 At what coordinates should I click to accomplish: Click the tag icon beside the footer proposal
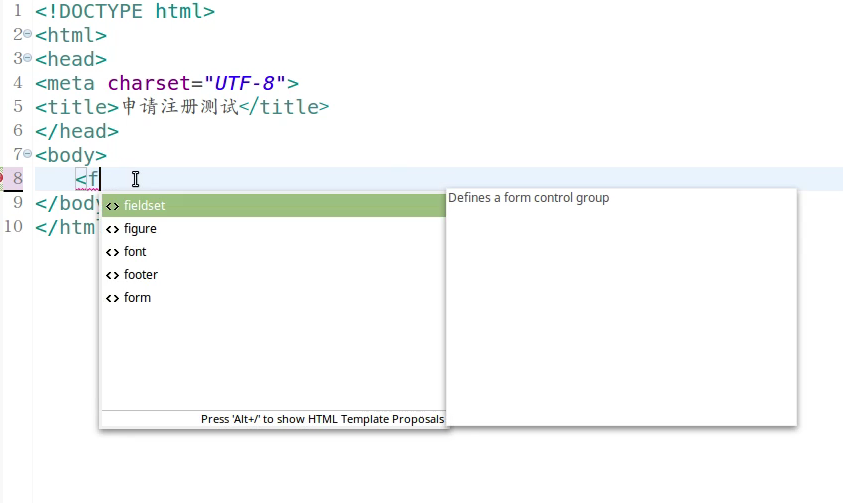pyautogui.click(x=112, y=275)
